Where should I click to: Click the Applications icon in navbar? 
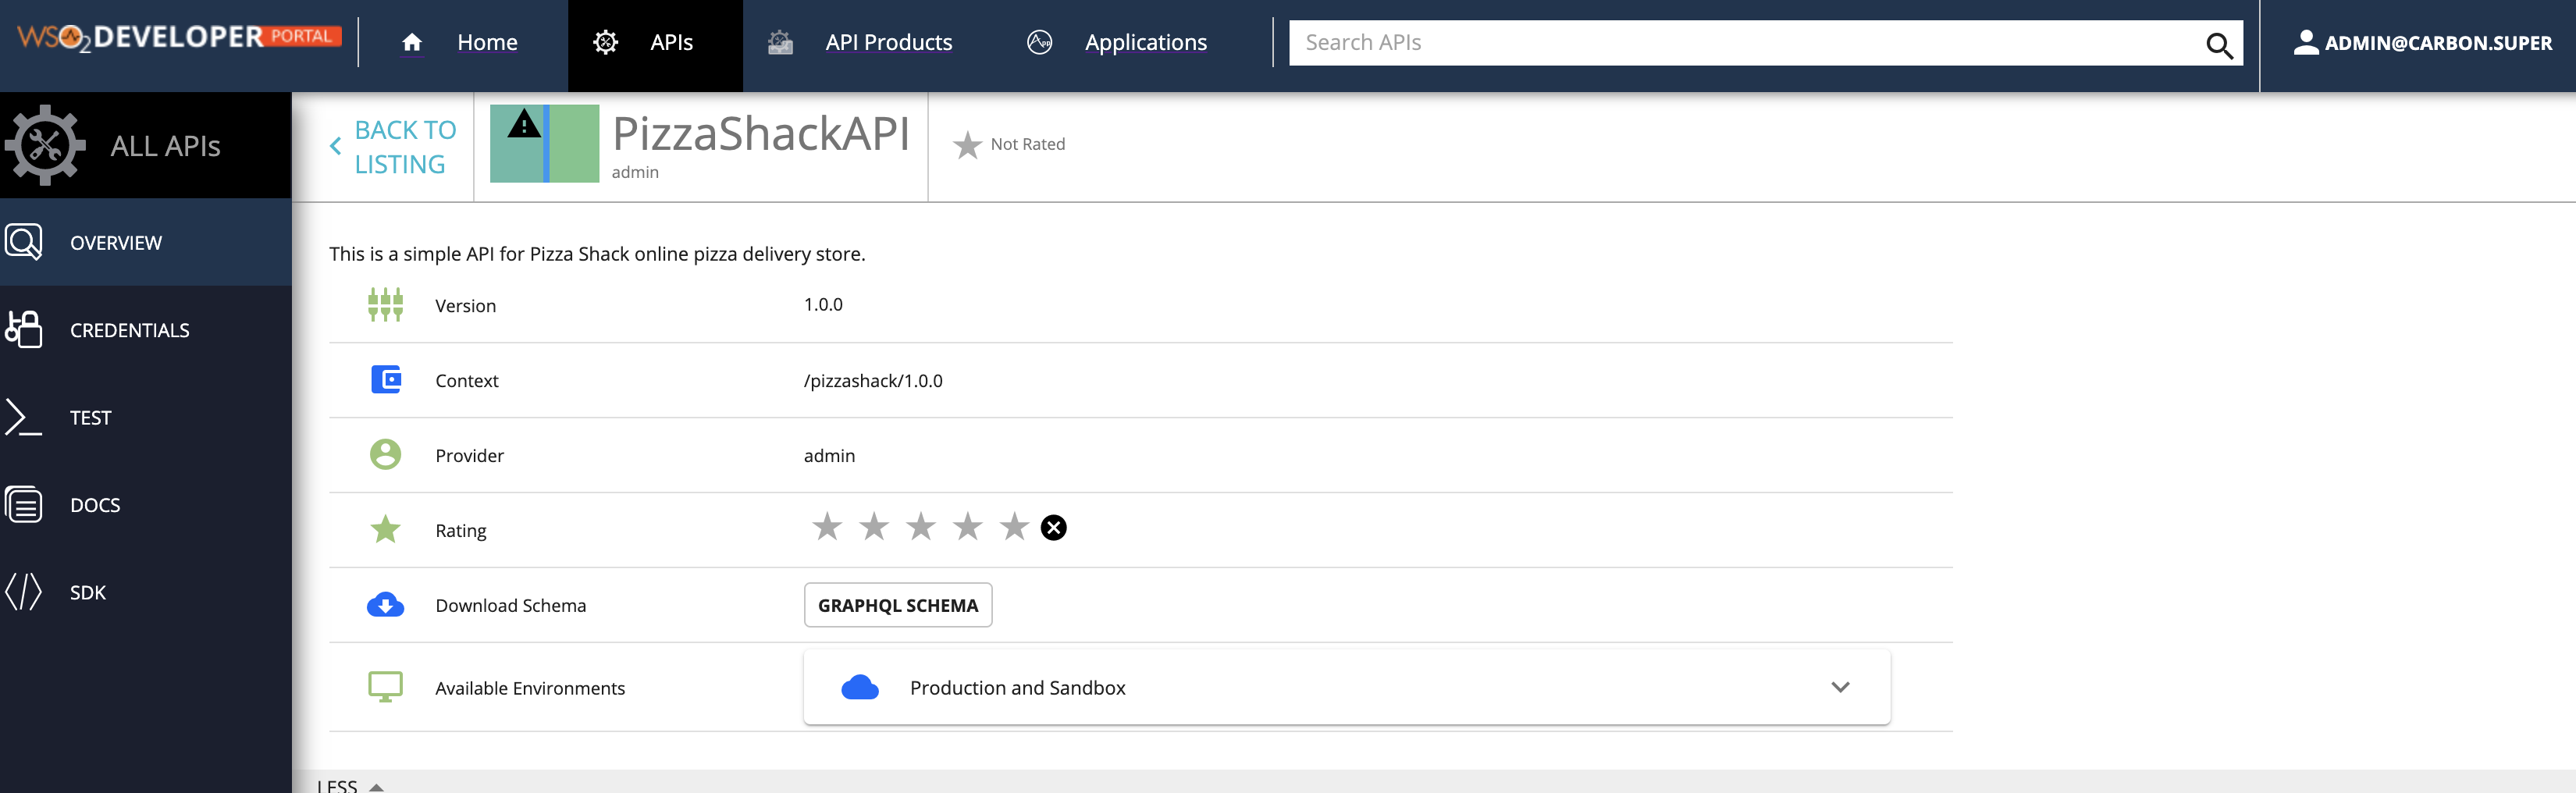tap(1039, 42)
